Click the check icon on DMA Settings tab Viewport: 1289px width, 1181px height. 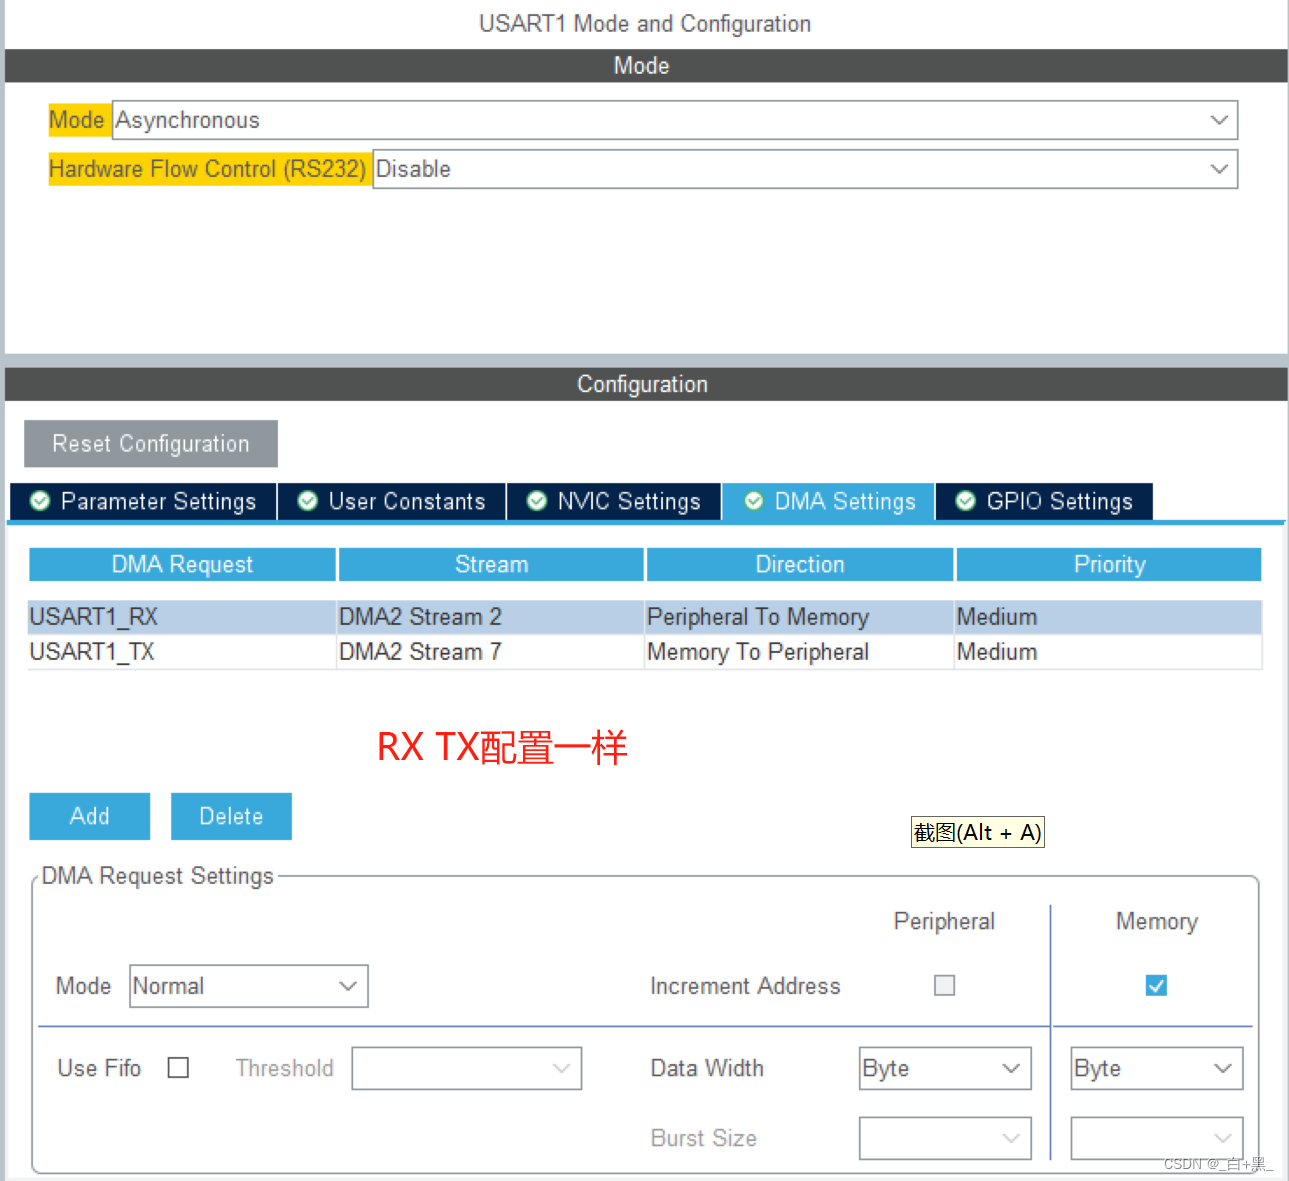click(x=753, y=501)
